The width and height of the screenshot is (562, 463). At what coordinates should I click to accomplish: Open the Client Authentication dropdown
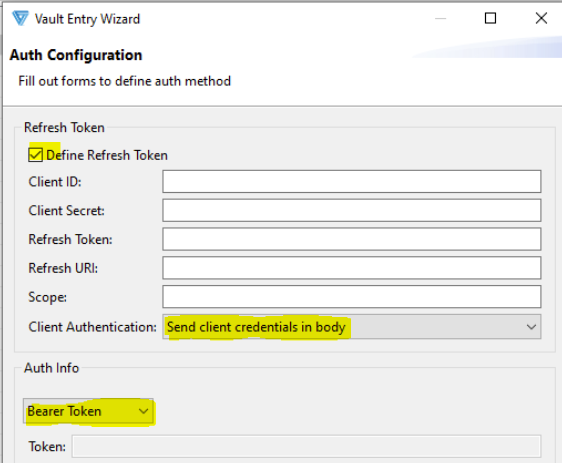click(x=352, y=327)
